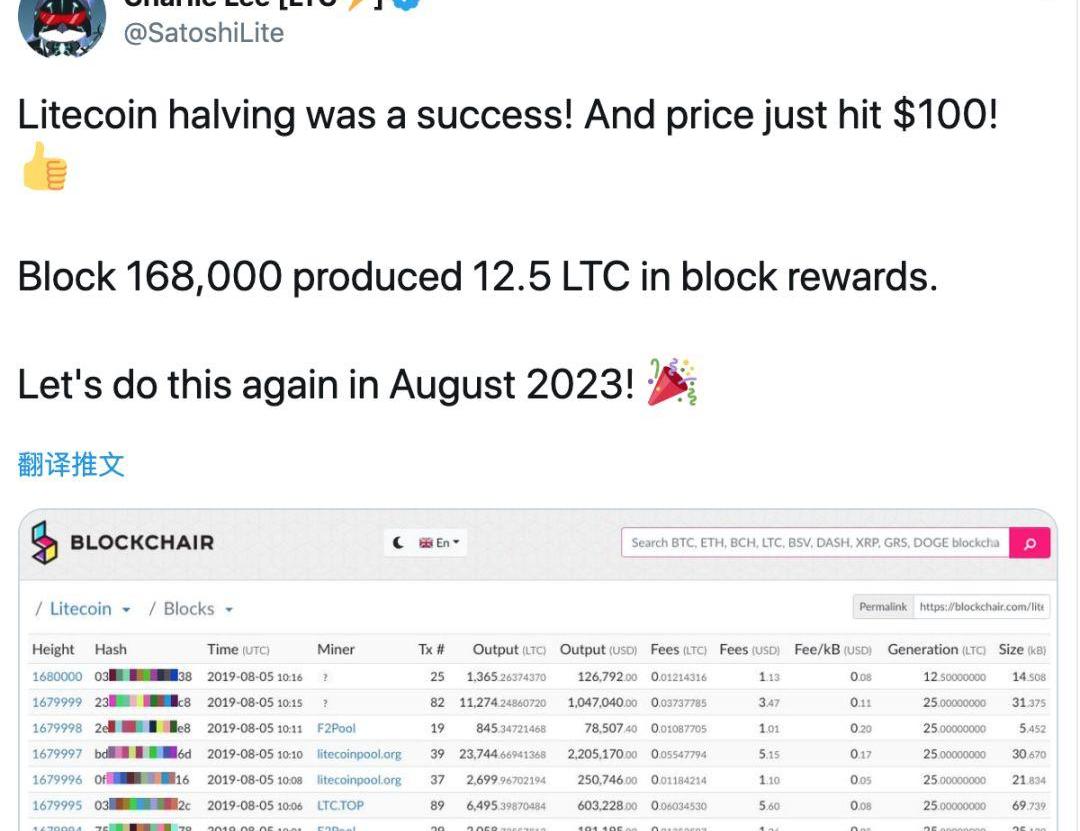The width and height of the screenshot is (1080, 831).
Task: Open the LTC.TOP miner link
Action: tap(340, 806)
